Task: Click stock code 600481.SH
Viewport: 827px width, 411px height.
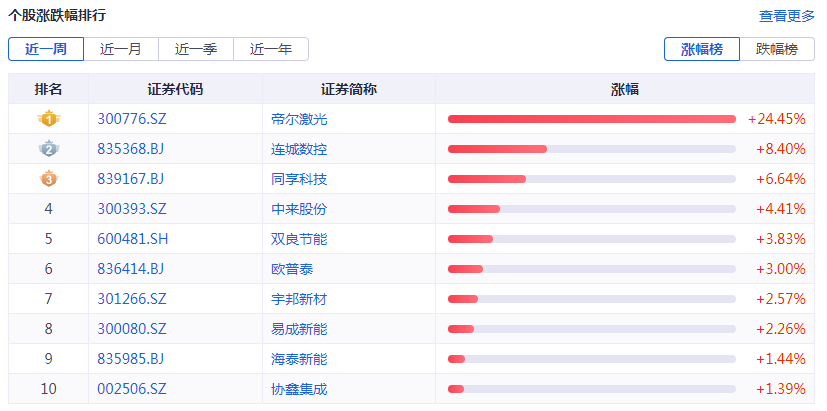Action: click(132, 239)
